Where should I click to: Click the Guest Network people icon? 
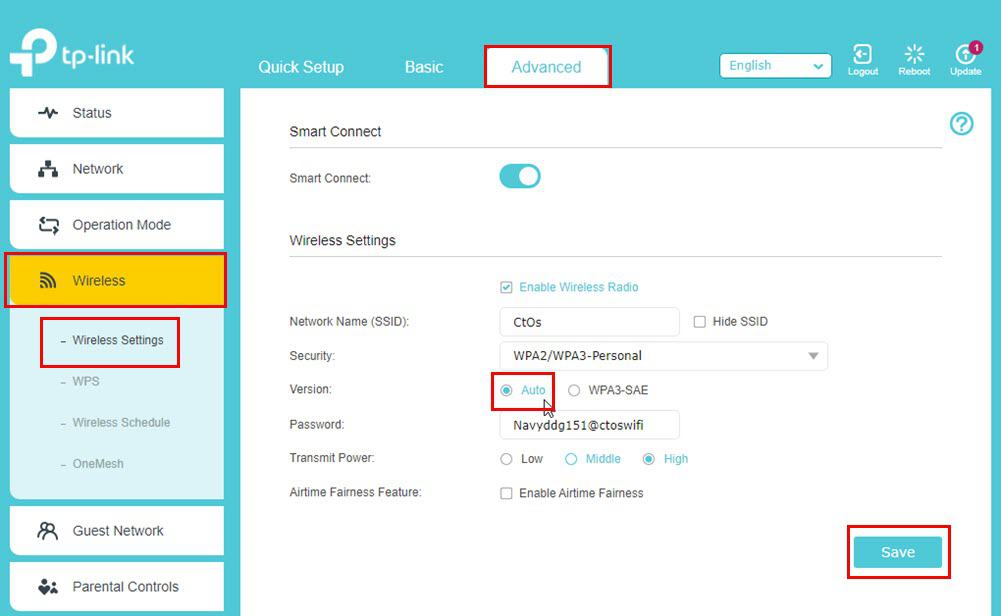click(48, 530)
